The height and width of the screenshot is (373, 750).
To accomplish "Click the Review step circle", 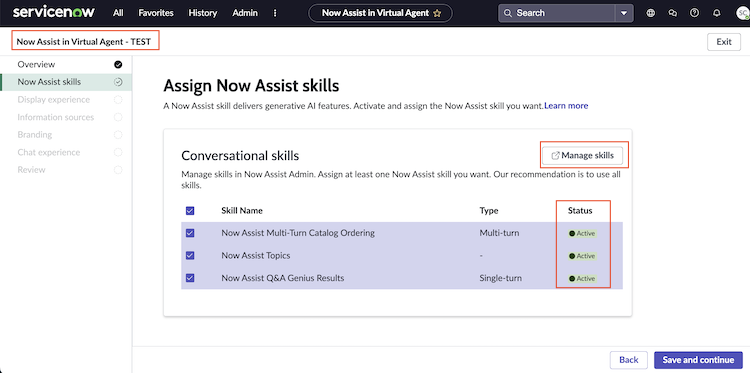I will click(x=118, y=170).
